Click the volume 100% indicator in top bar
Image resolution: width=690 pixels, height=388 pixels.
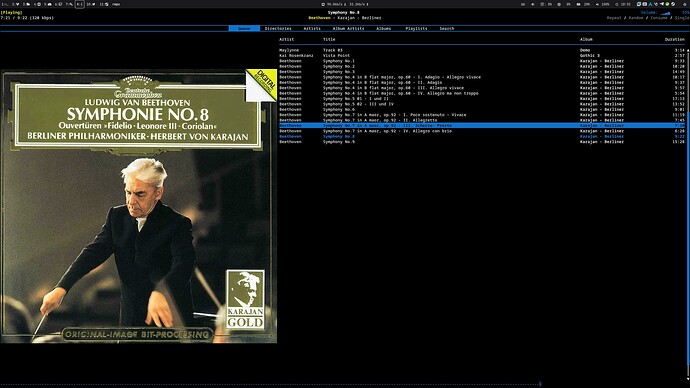coord(602,4)
